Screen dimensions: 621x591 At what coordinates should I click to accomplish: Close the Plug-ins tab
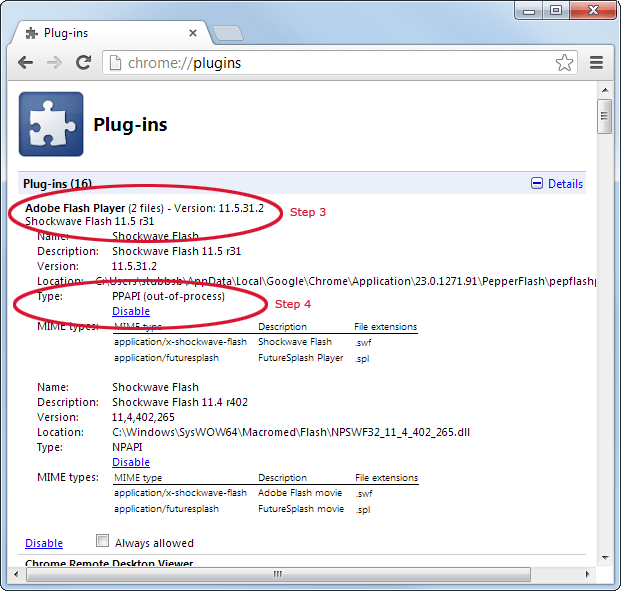tap(193, 33)
